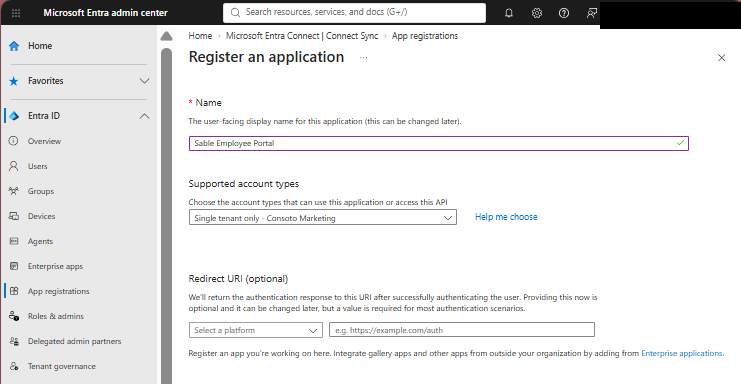Close the Register an application pane

pyautogui.click(x=721, y=58)
